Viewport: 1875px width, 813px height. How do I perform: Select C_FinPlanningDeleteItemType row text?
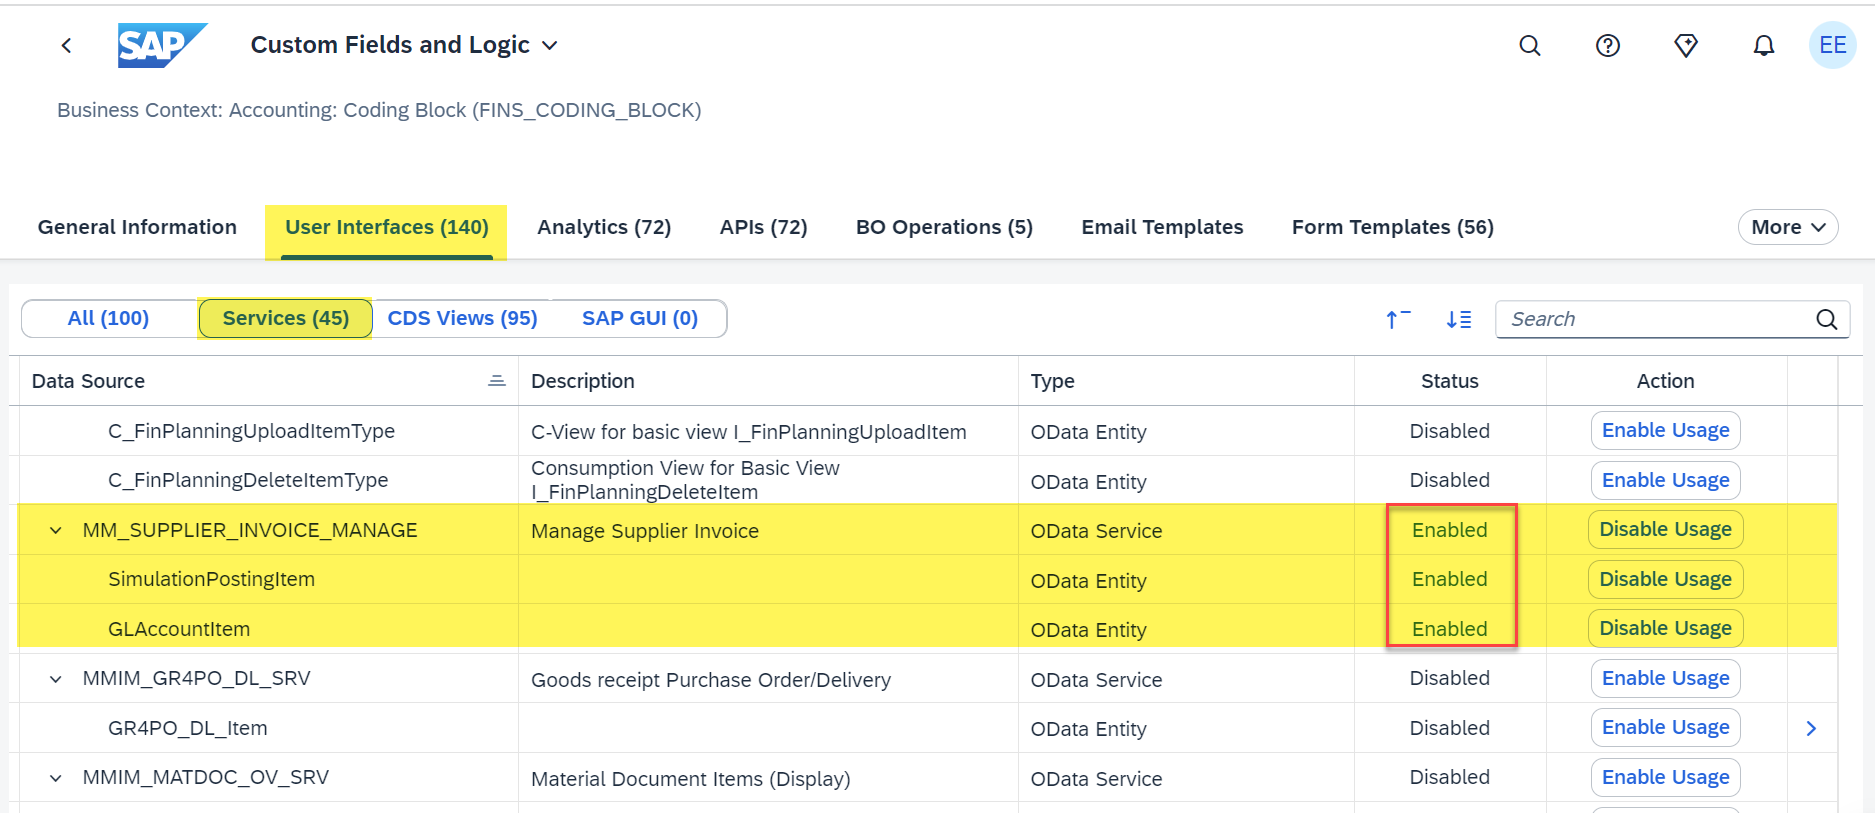[248, 480]
